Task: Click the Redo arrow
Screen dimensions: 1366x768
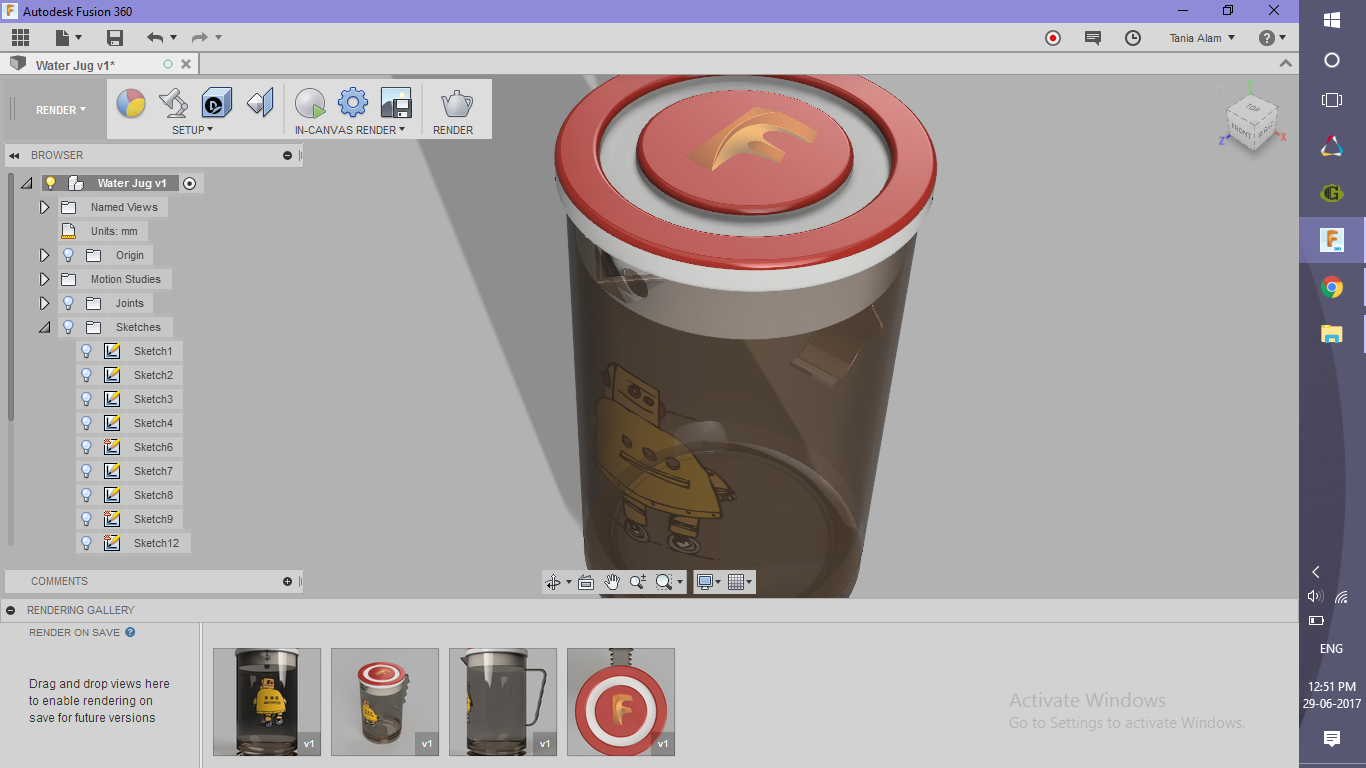Action: point(200,38)
